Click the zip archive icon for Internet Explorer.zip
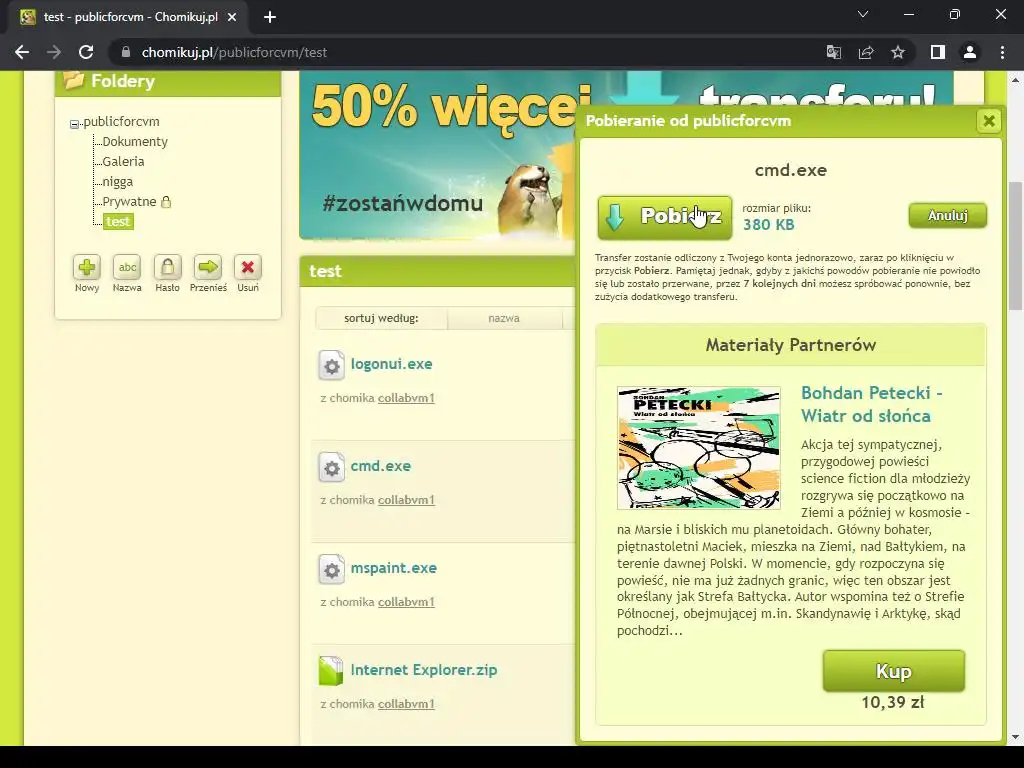Viewport: 1024px width, 768px height. point(331,671)
